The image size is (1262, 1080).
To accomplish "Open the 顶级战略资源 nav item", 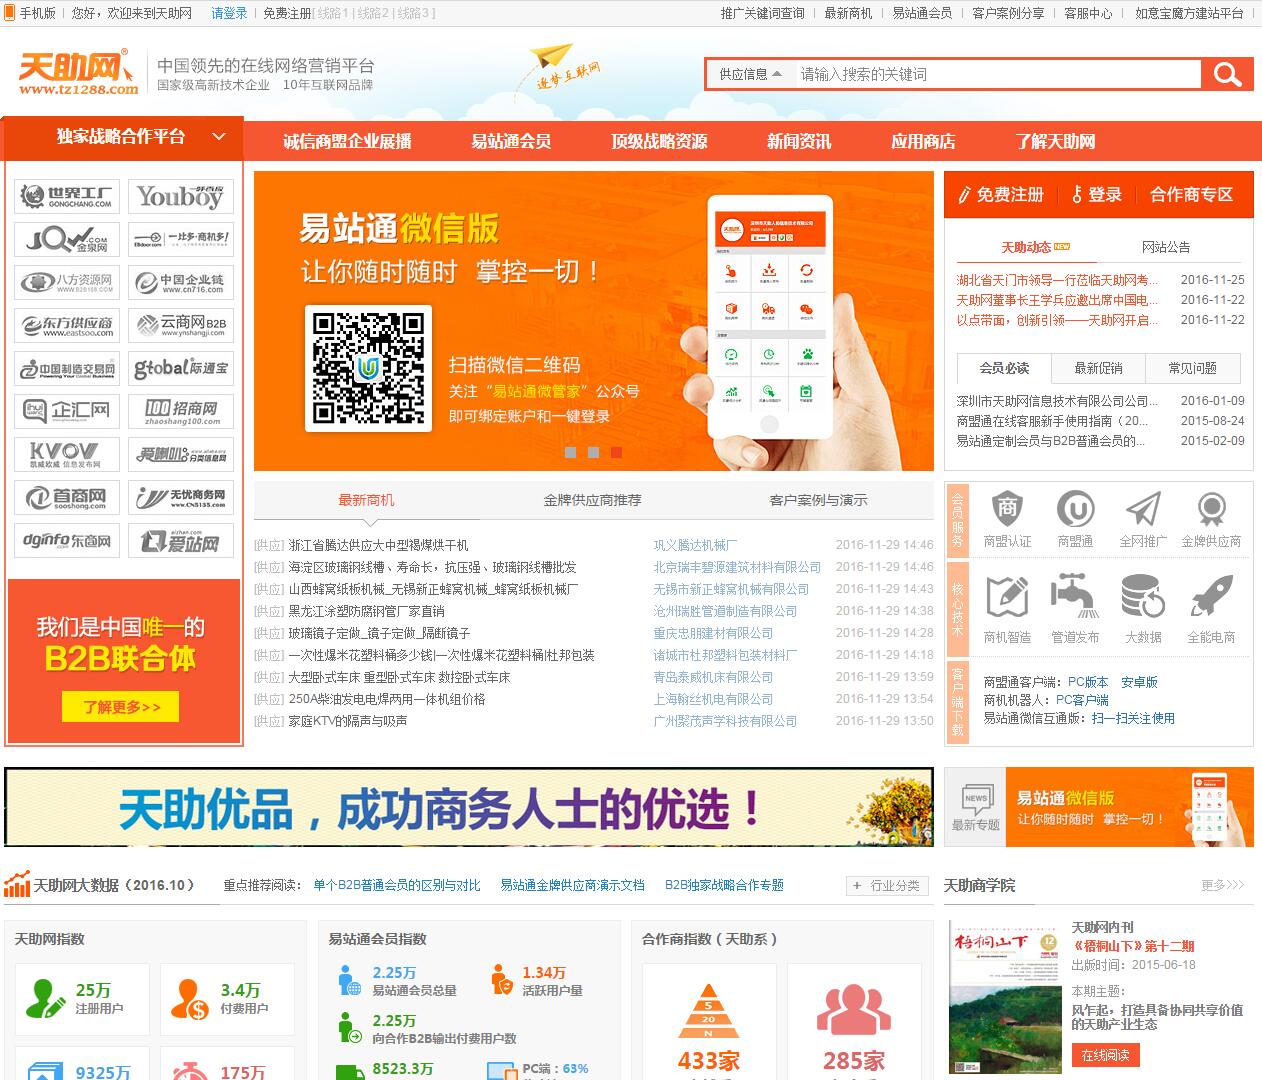I will pos(659,141).
